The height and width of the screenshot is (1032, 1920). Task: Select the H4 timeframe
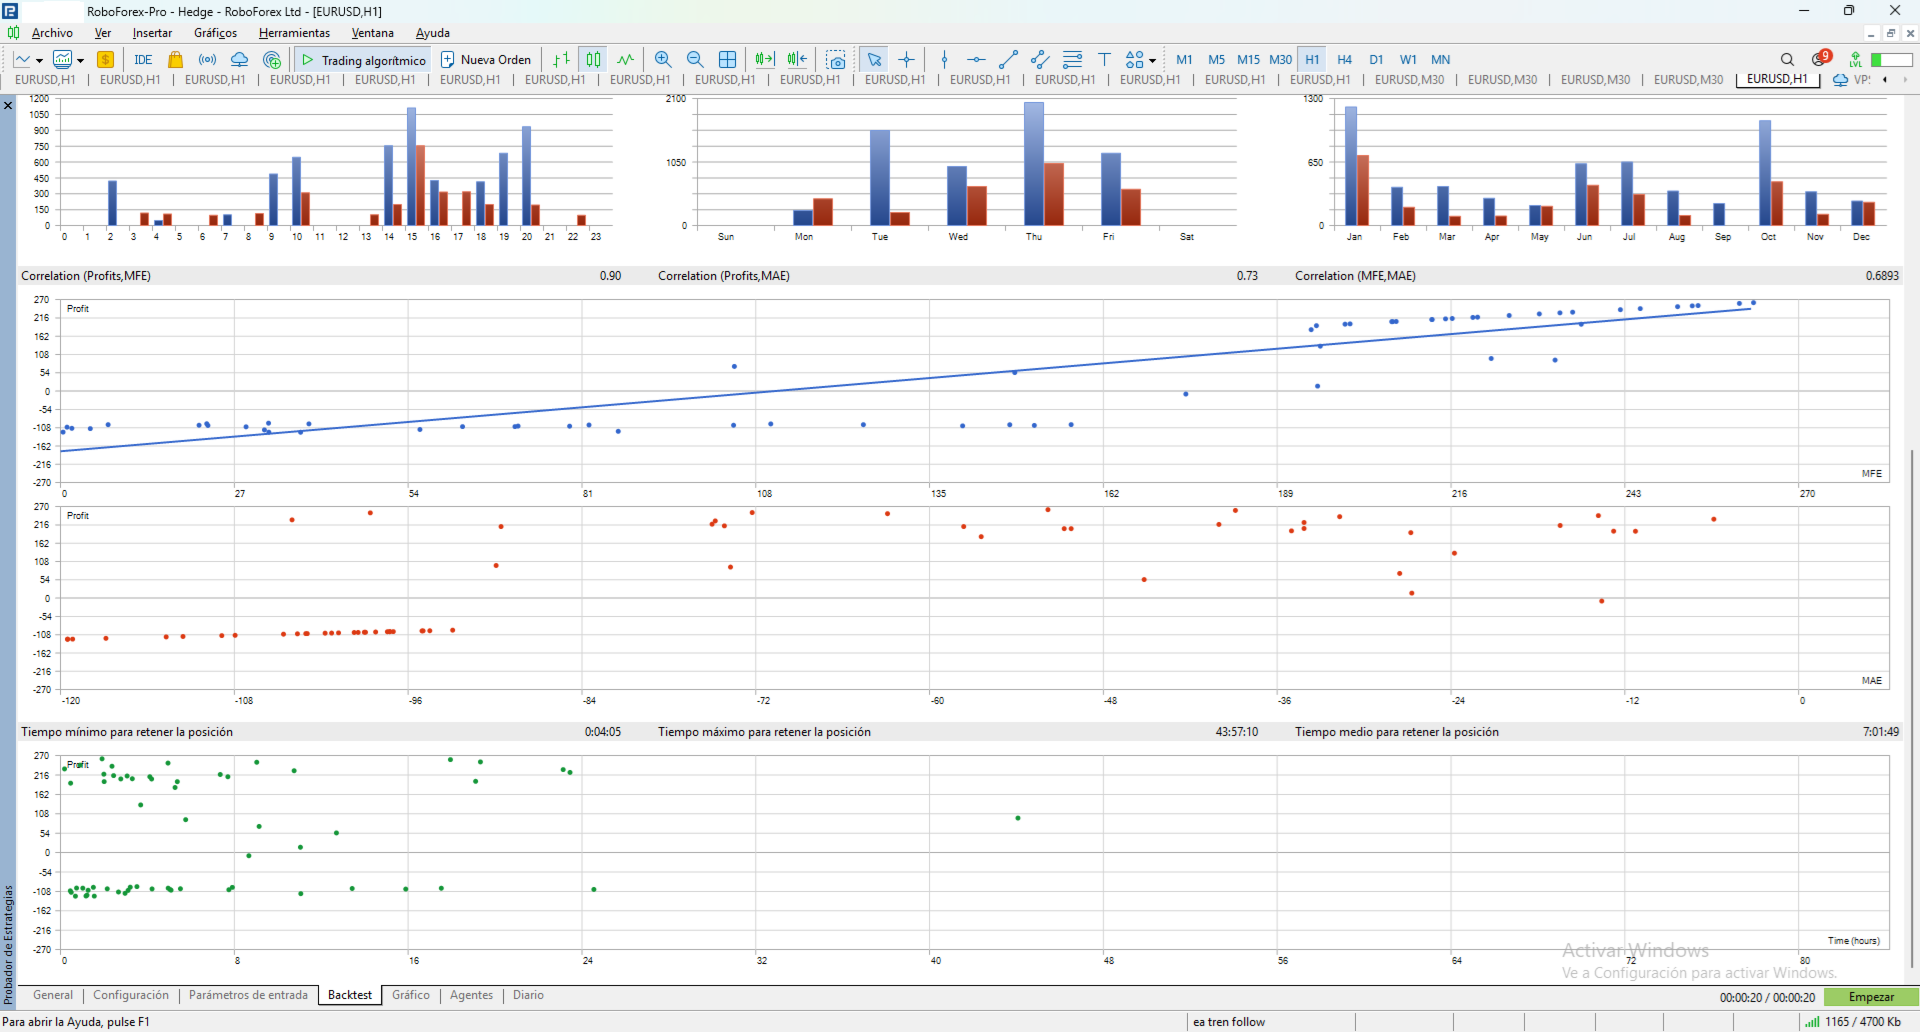tap(1344, 60)
